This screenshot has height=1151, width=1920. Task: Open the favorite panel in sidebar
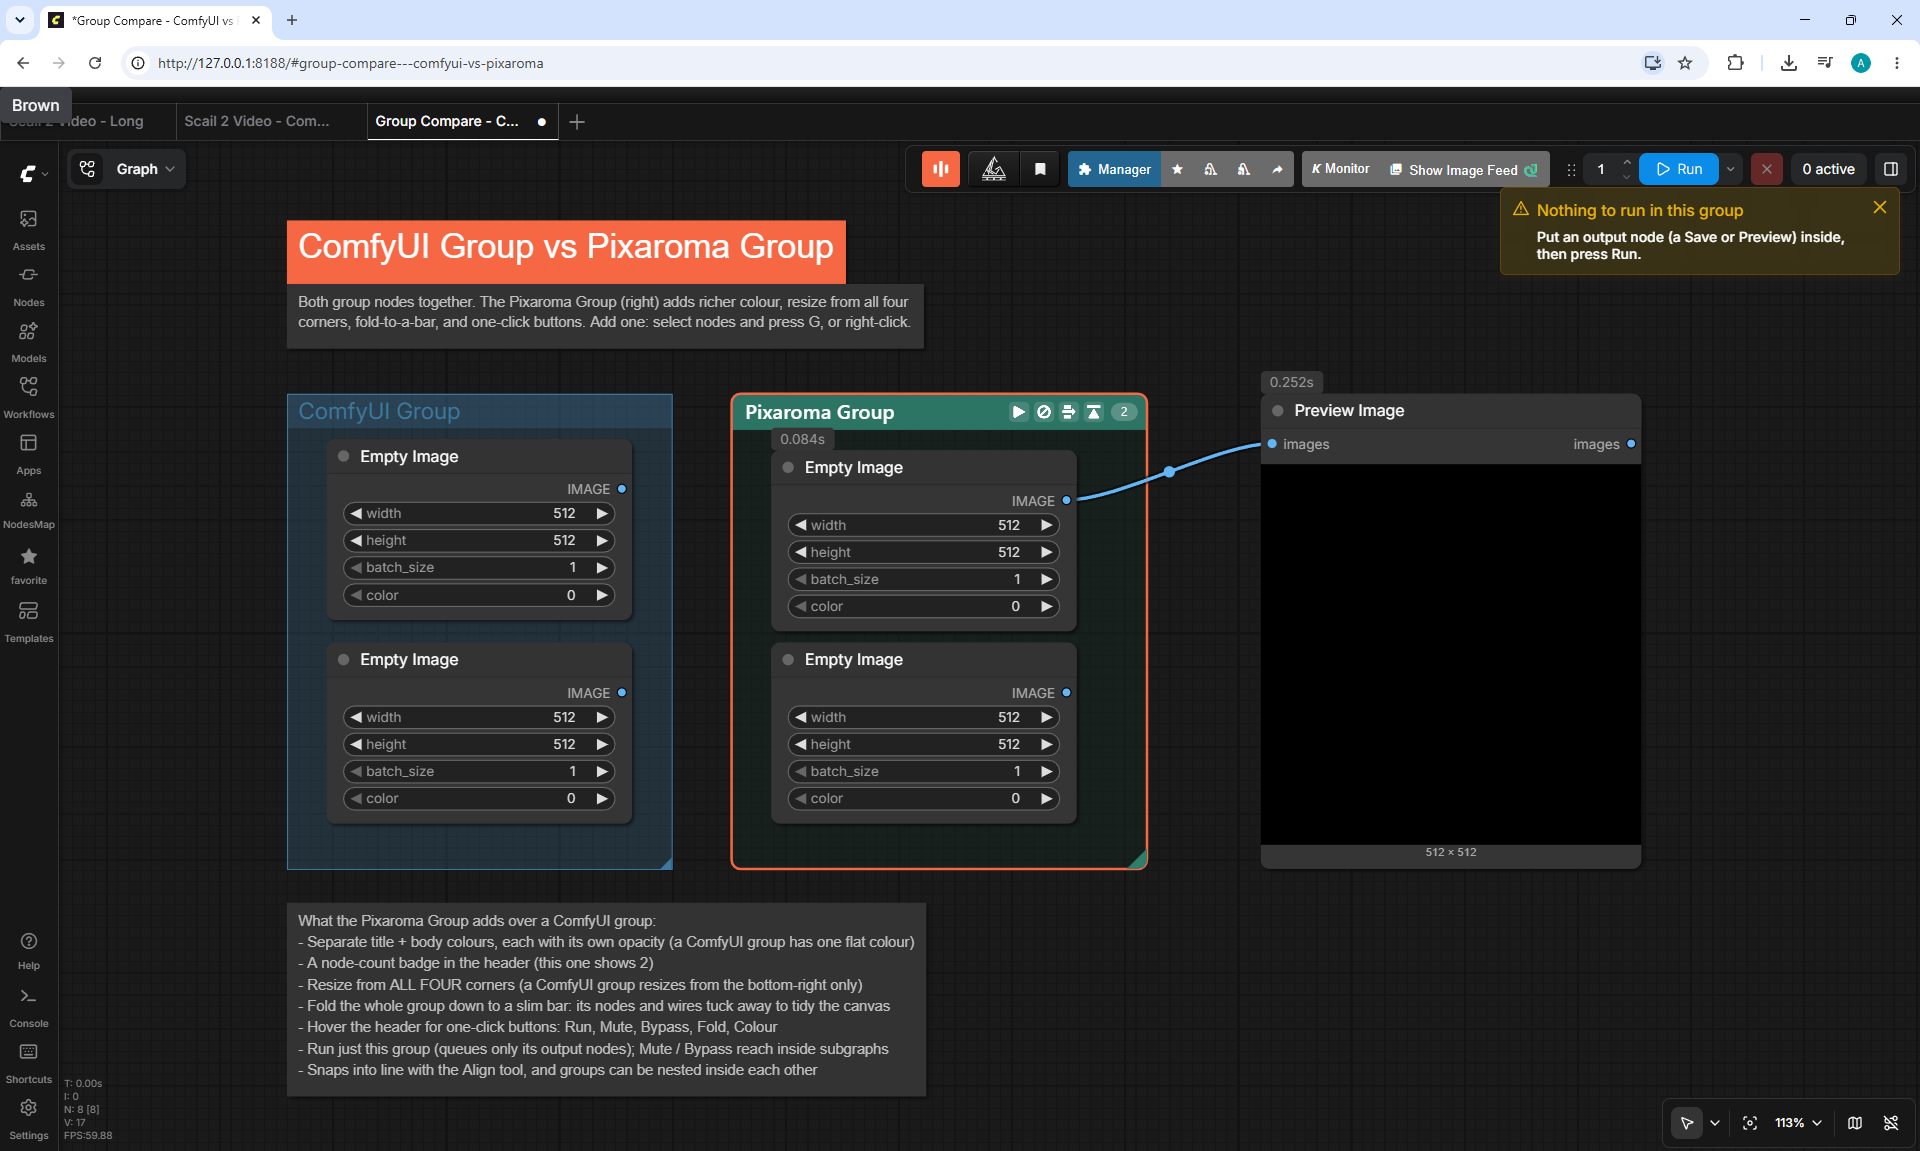pyautogui.click(x=29, y=566)
